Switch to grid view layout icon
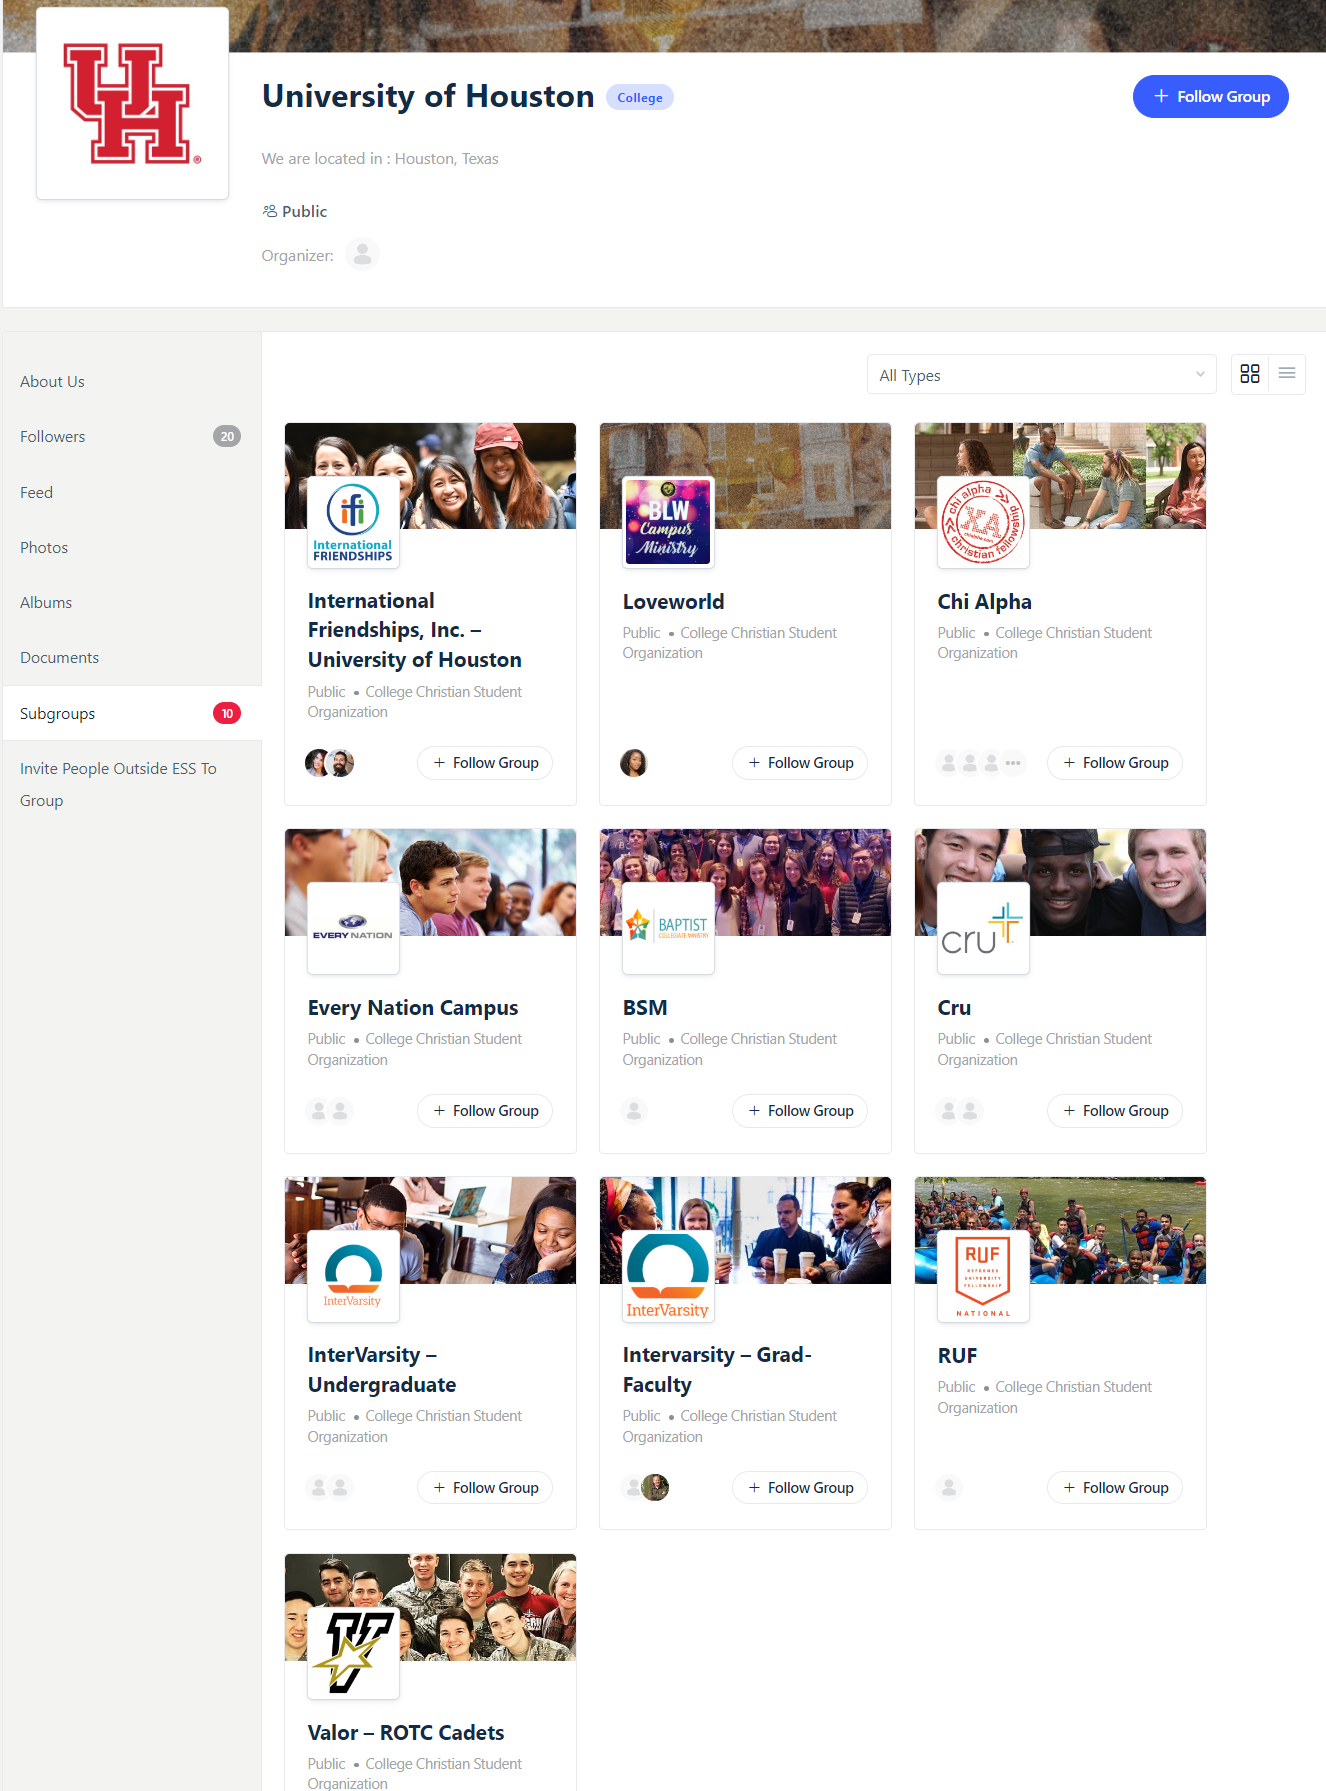Viewport: 1326px width, 1791px height. pos(1249,374)
